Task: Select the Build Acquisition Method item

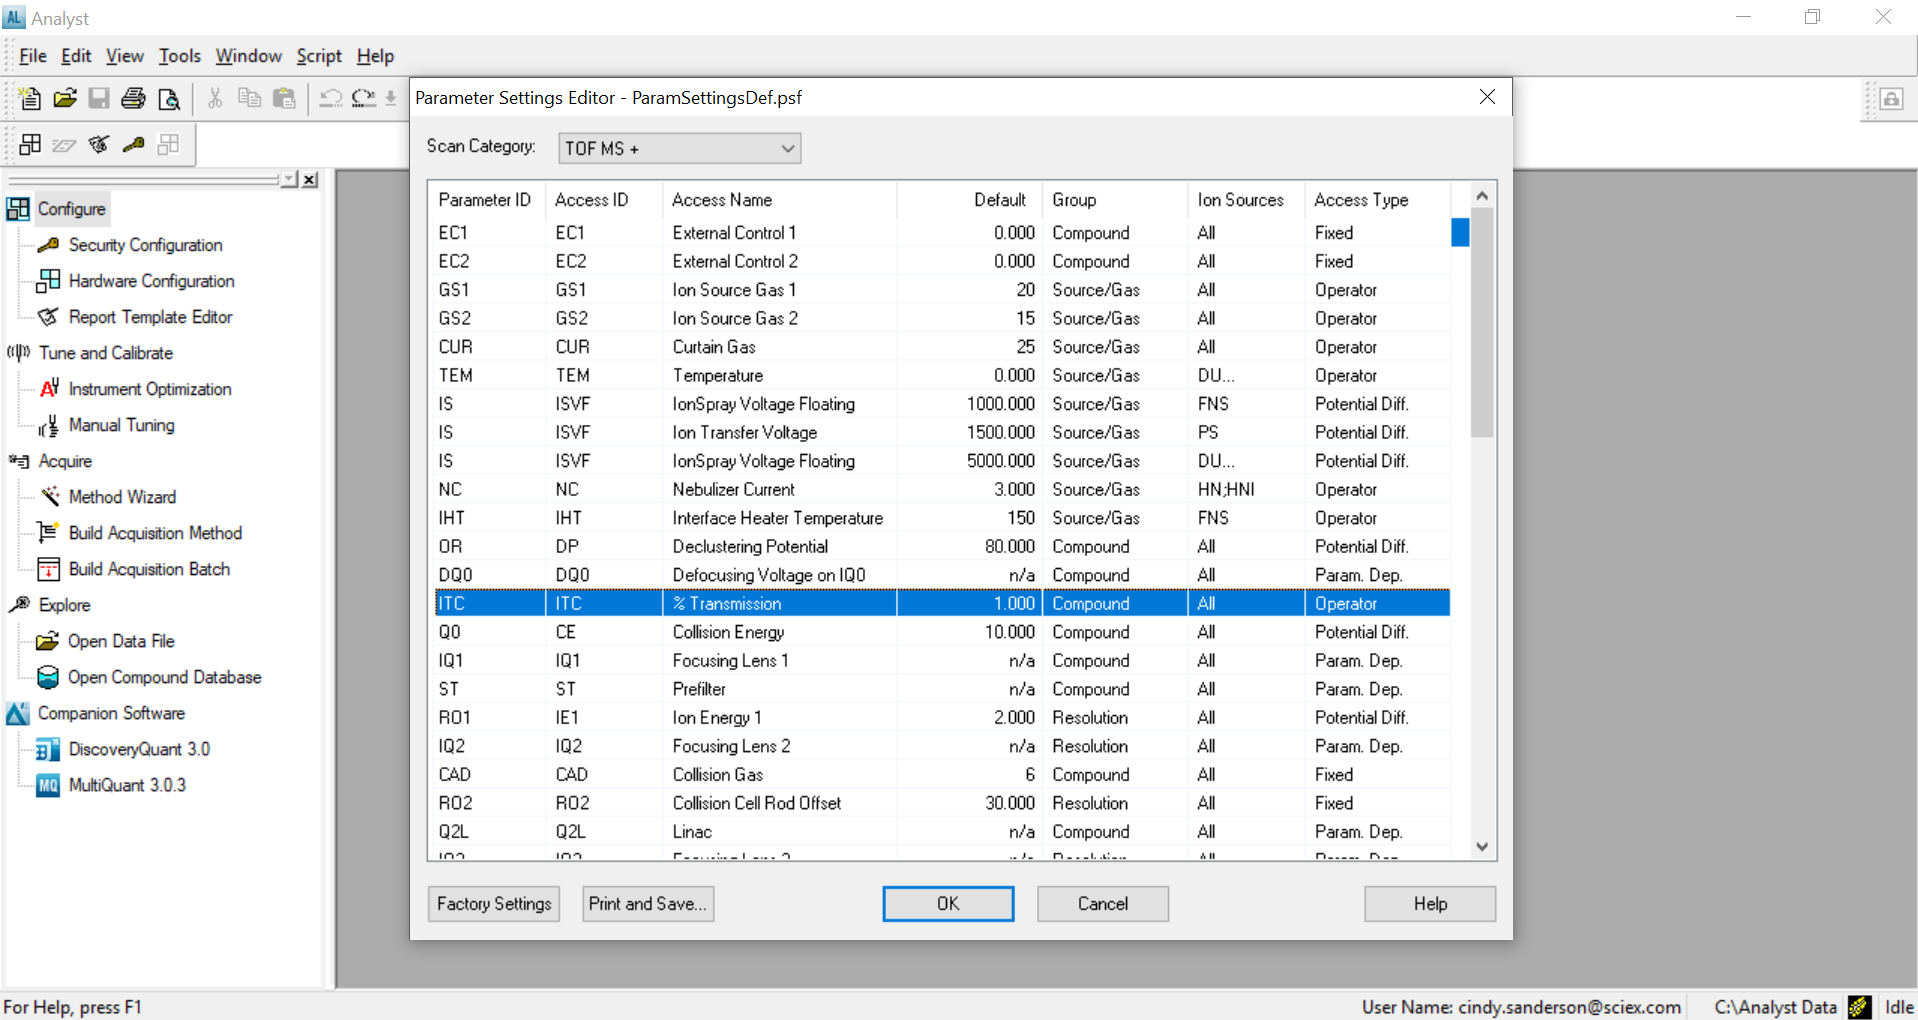Action: tap(155, 533)
